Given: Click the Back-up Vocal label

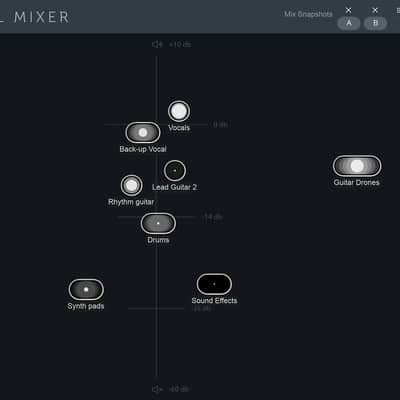Looking at the screenshot, I should [143, 149].
